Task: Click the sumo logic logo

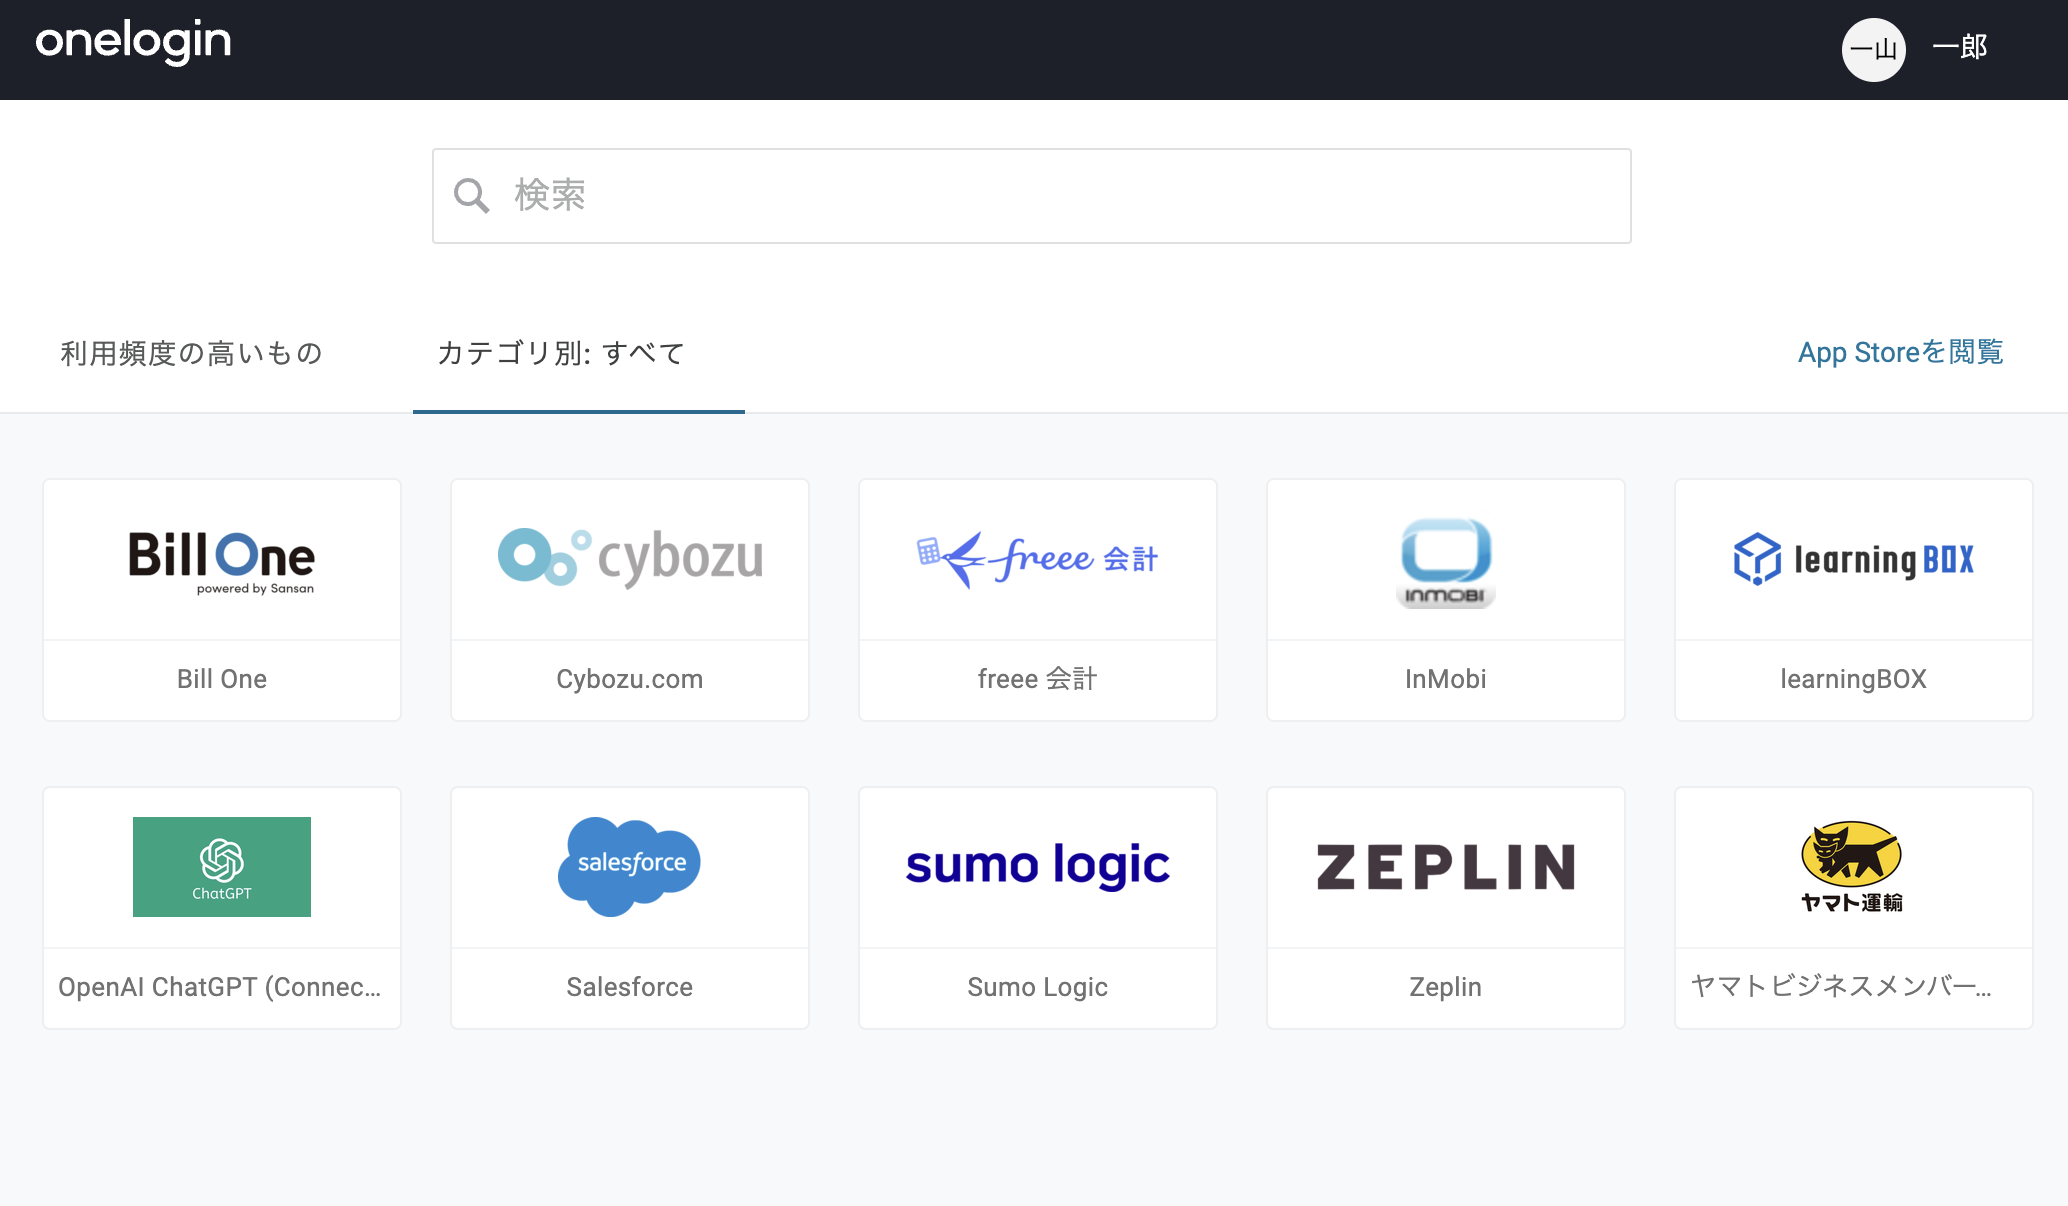Action: pyautogui.click(x=1037, y=866)
